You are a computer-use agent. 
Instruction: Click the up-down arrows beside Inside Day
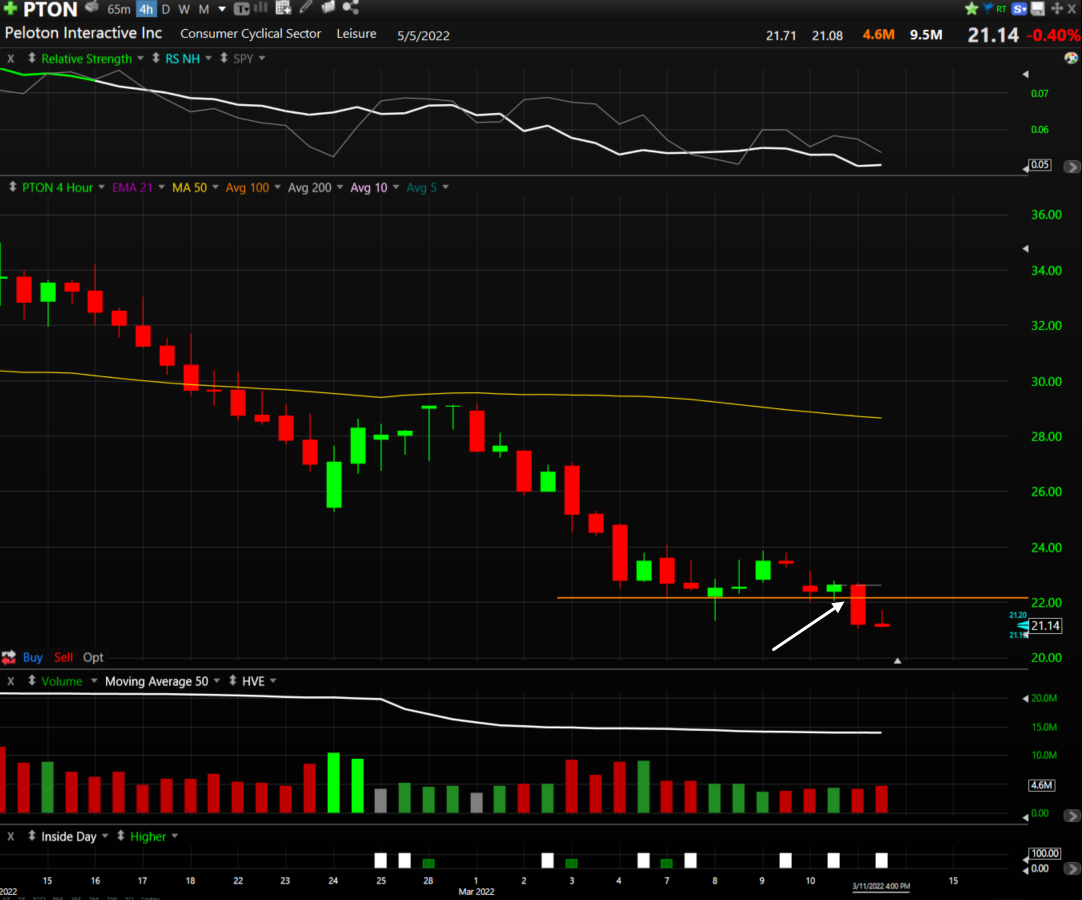pos(32,836)
